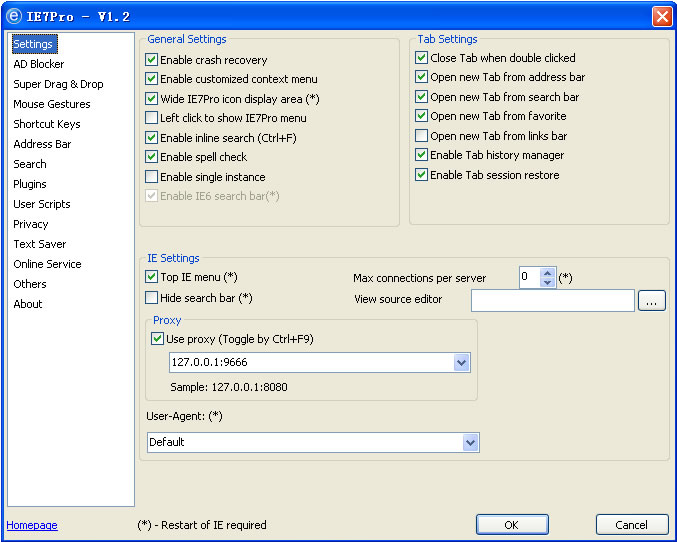
Task: Open Online Service section
Action: coord(47,264)
